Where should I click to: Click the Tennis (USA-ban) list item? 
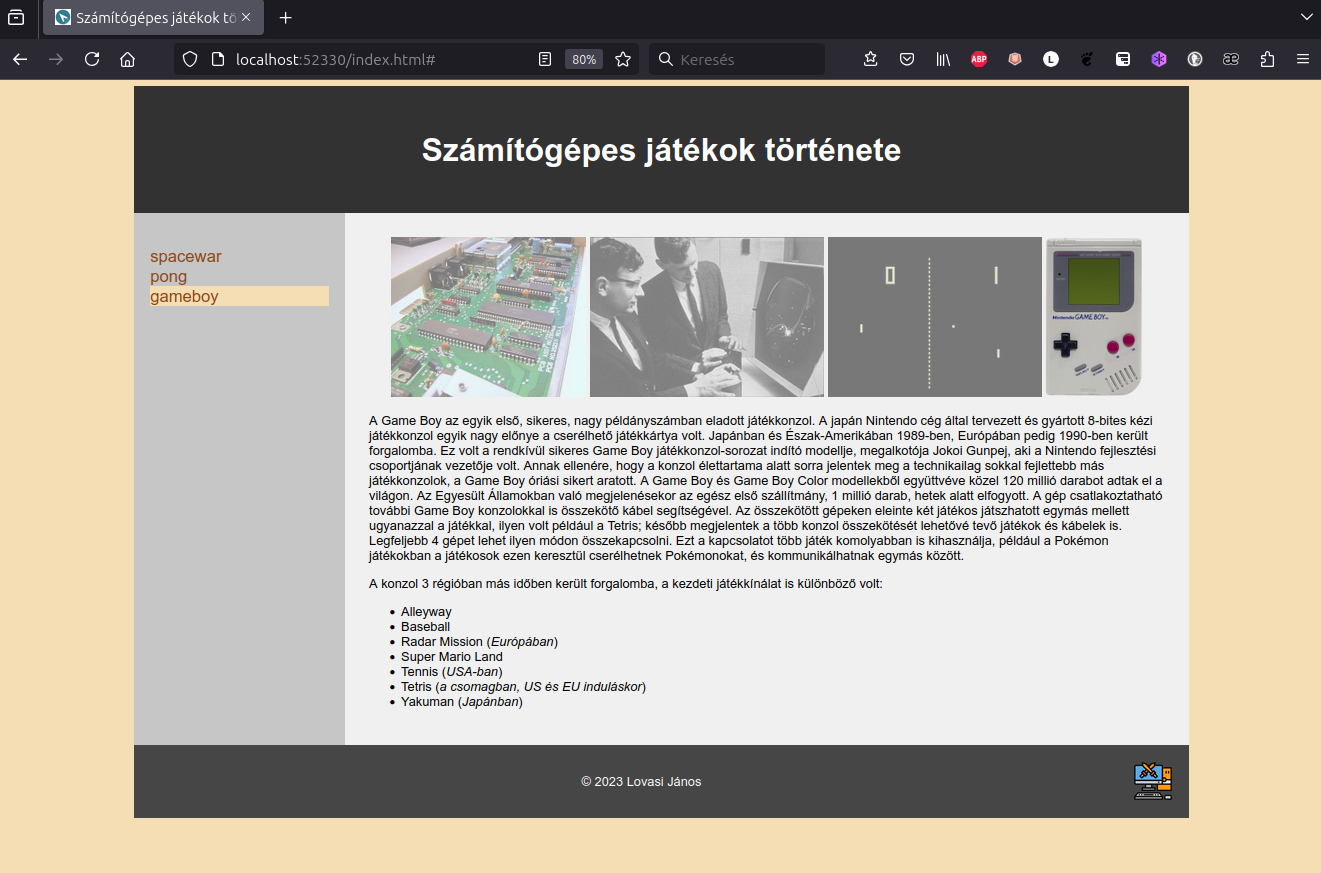click(451, 672)
